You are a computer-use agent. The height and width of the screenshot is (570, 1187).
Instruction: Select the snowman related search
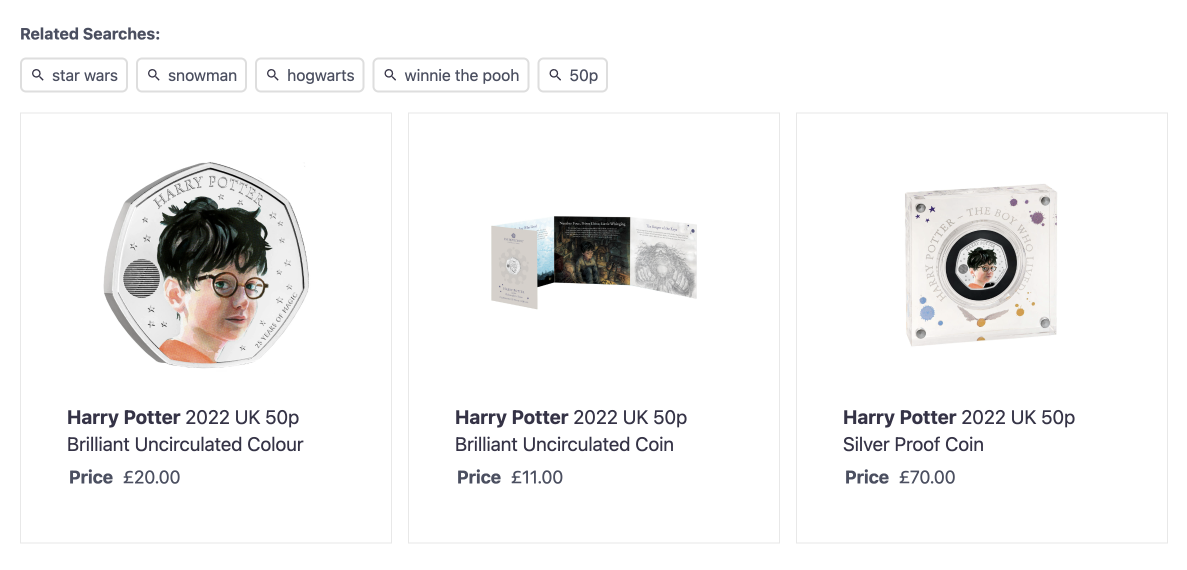pyautogui.click(x=202, y=76)
